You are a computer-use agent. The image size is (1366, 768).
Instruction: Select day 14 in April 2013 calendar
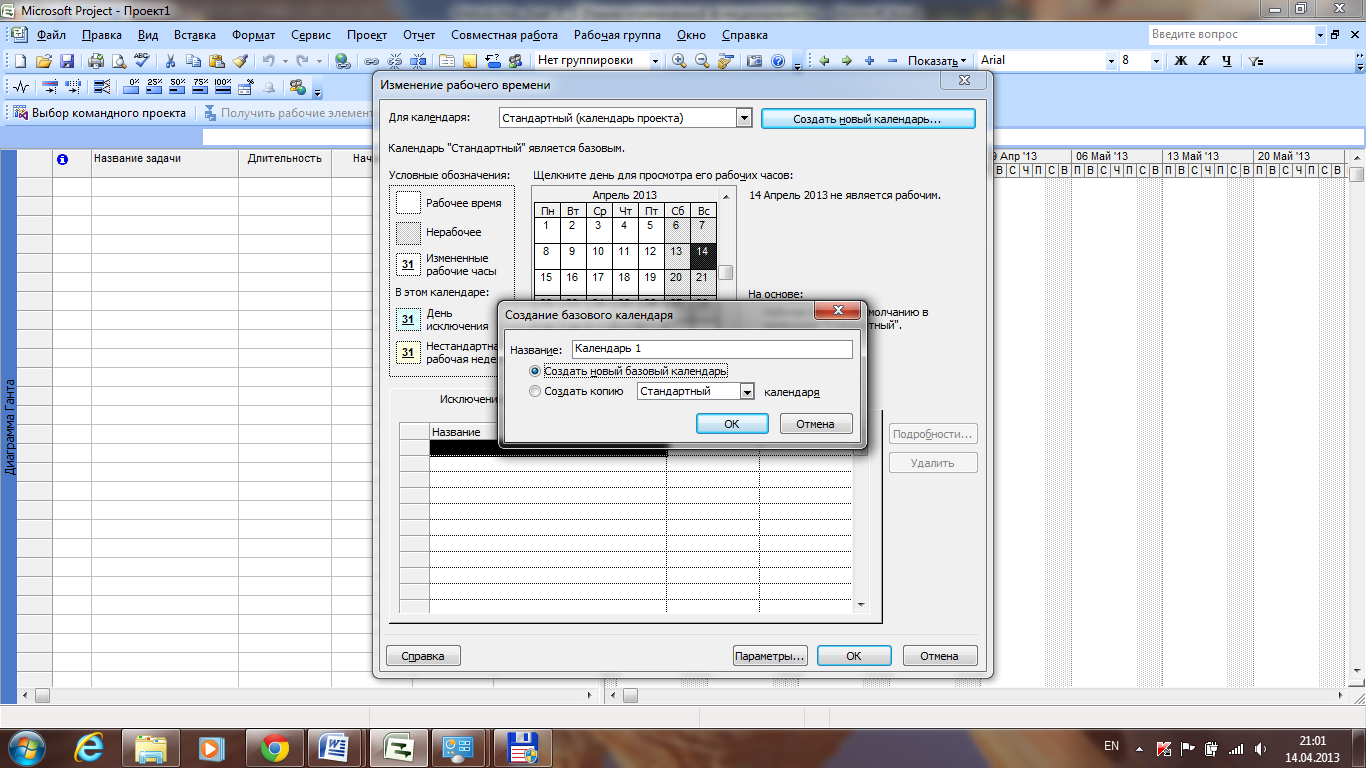[x=703, y=254]
